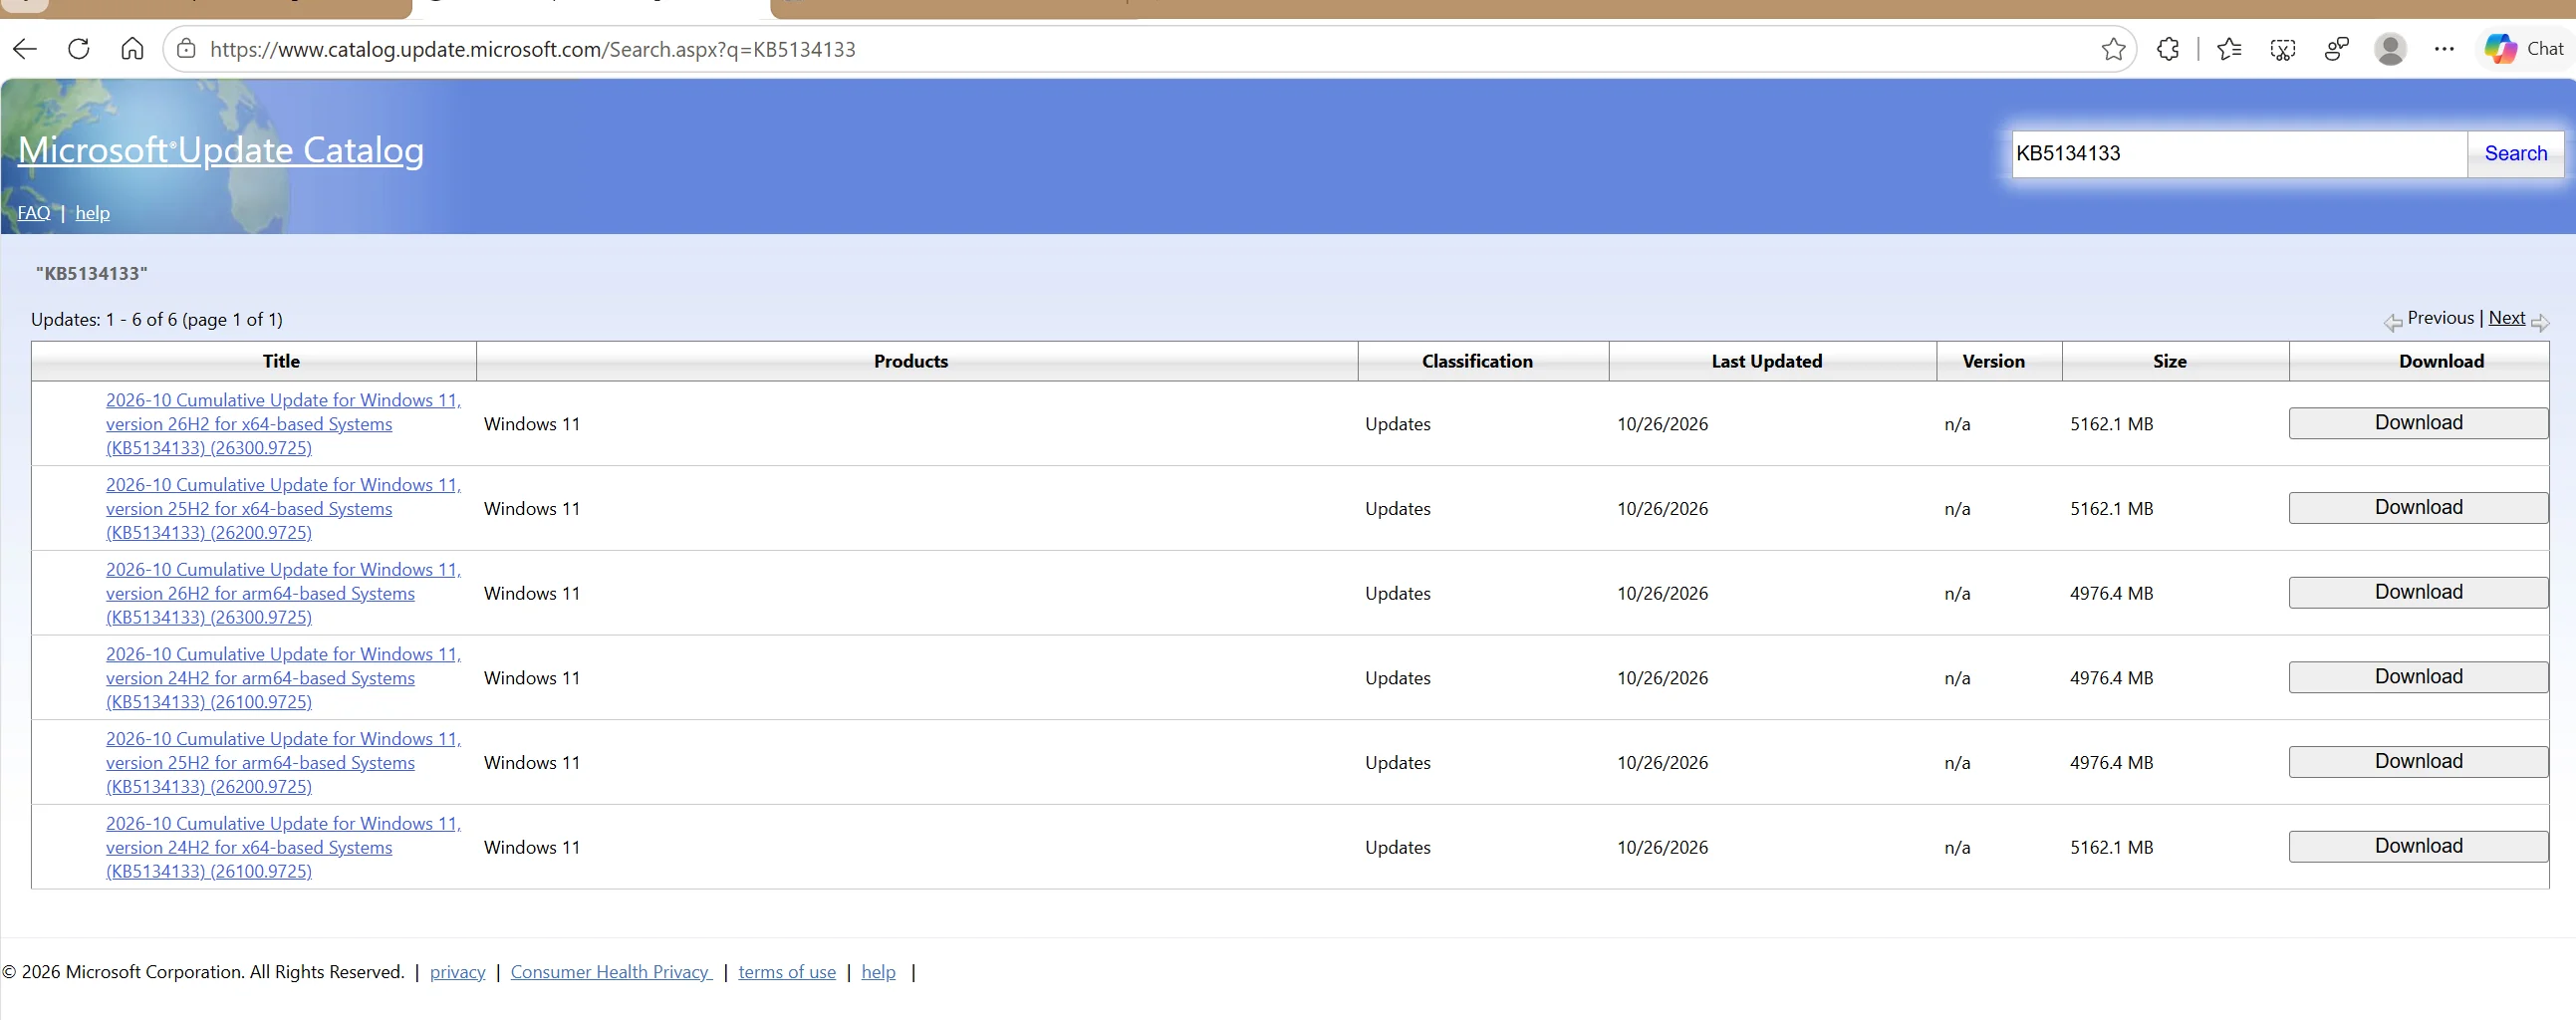Viewport: 2576px width, 1020px height.
Task: Open Consumer Health Privacy footer link
Action: (611, 972)
